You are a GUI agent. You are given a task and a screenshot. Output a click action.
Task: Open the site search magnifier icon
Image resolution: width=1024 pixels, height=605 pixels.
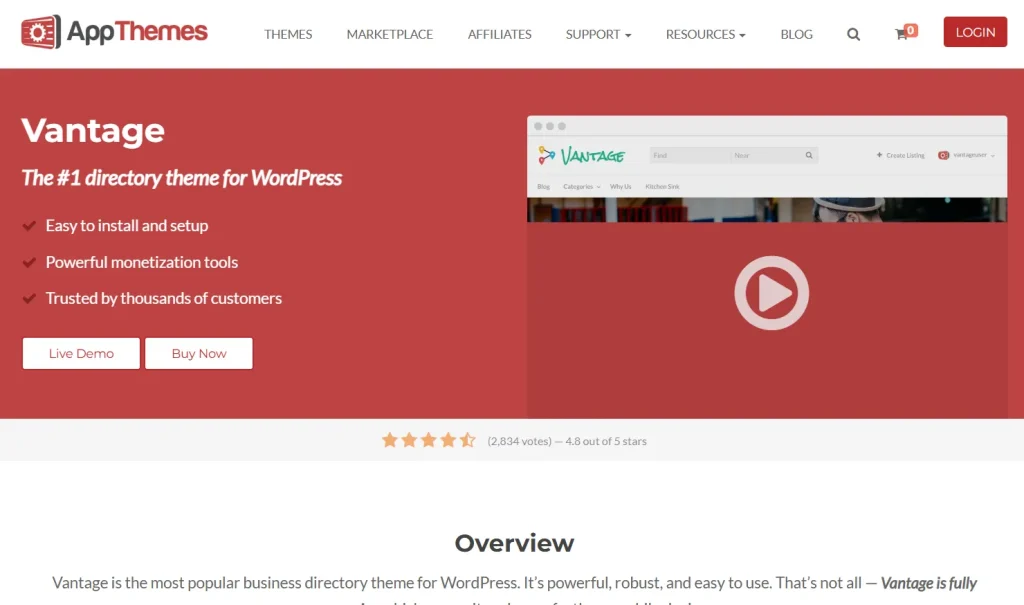click(x=853, y=34)
